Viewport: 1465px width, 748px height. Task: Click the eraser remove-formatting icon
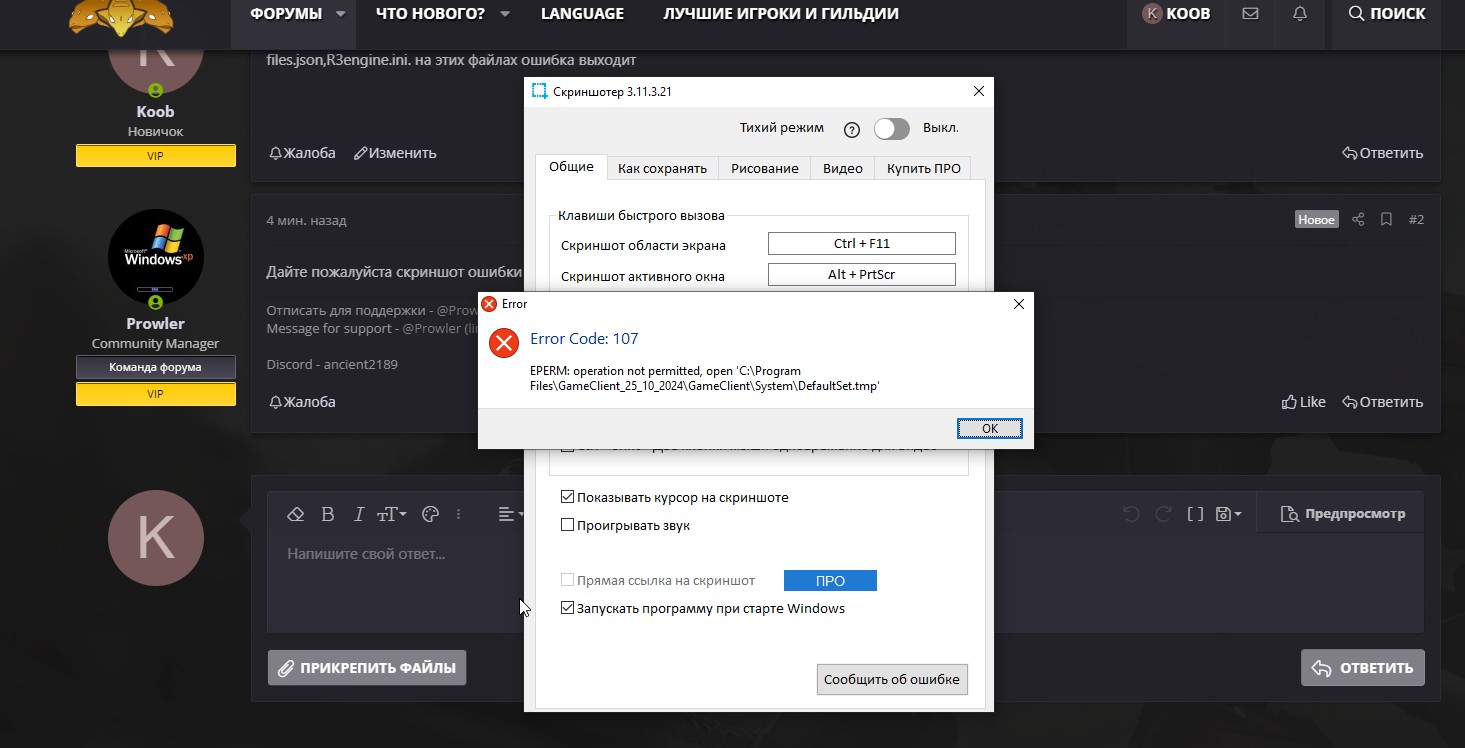295,514
